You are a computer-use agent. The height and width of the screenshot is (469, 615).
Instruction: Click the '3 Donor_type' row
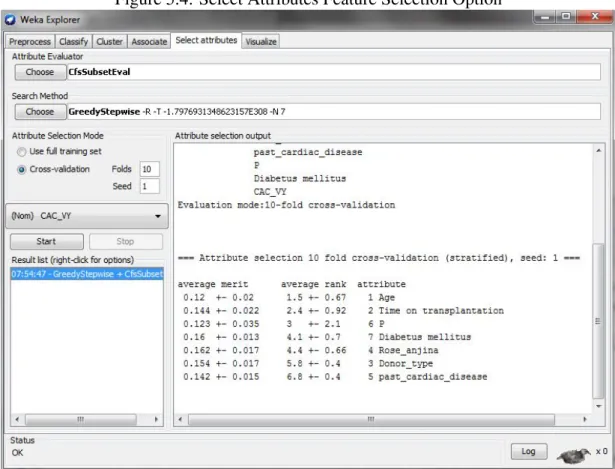click(x=308, y=364)
